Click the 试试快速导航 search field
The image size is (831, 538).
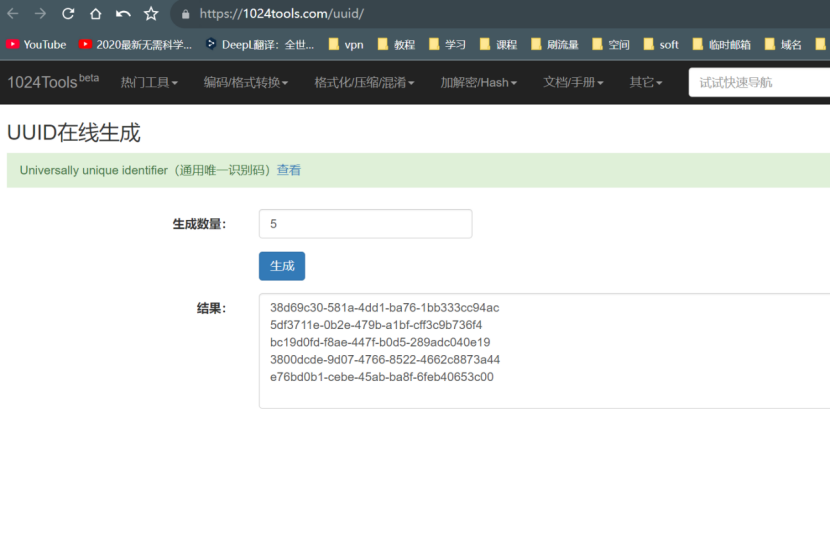pyautogui.click(x=759, y=82)
